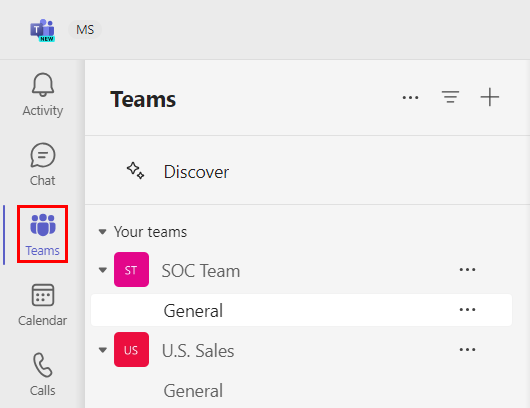Open more options for SOC Team
Screen dimensions: 530x408
pyautogui.click(x=467, y=269)
